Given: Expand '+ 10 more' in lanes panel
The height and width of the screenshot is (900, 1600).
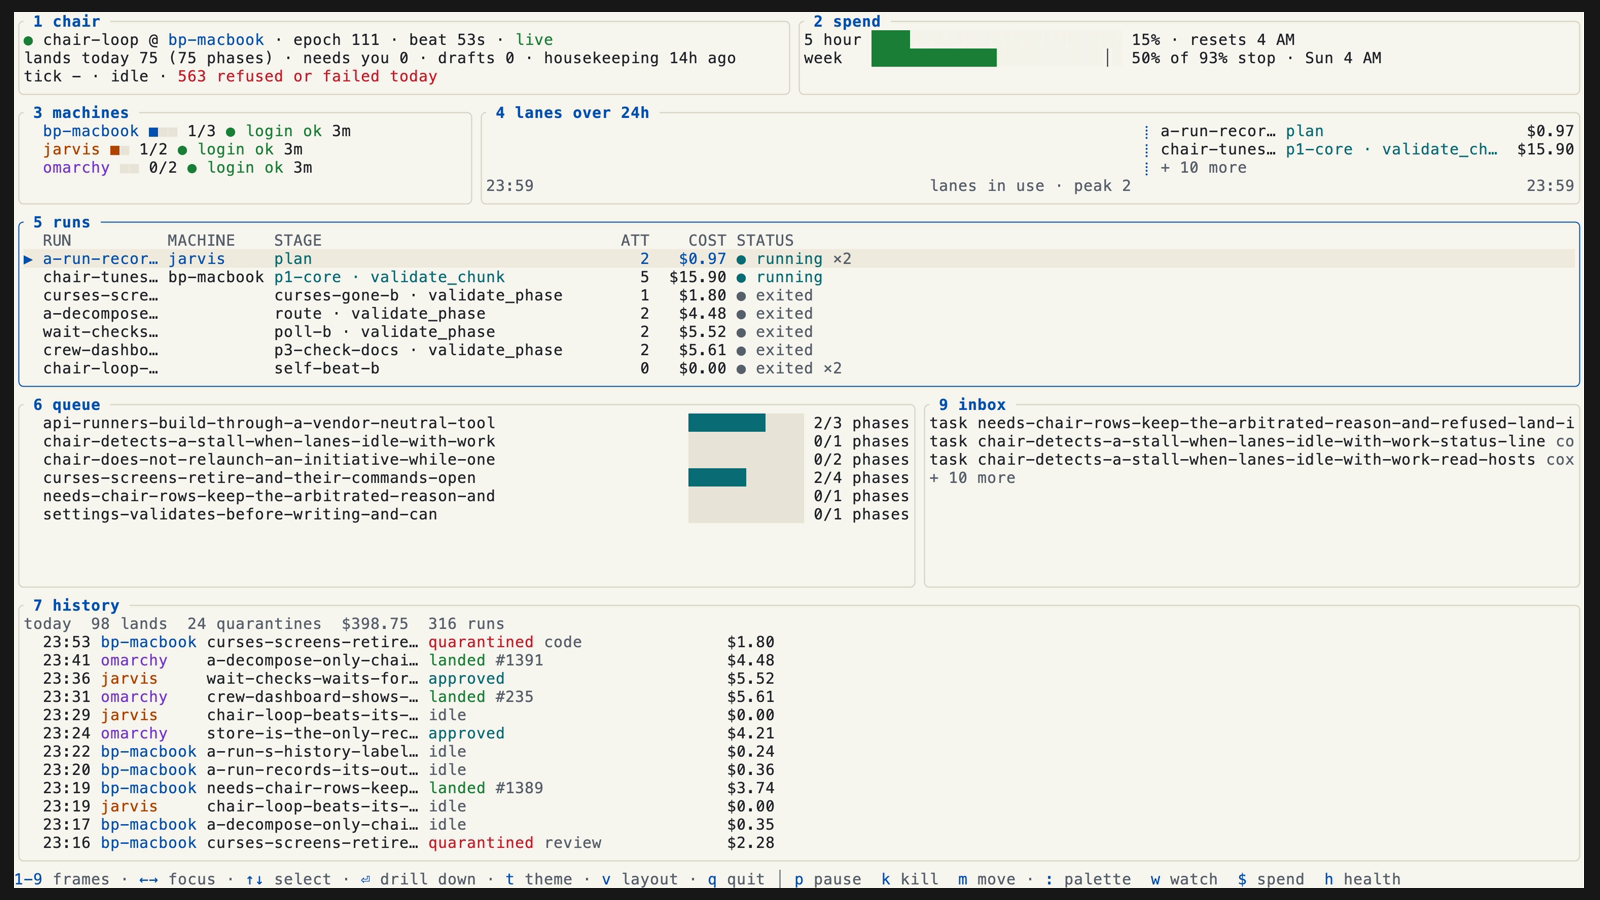Looking at the screenshot, I should (x=1203, y=168).
